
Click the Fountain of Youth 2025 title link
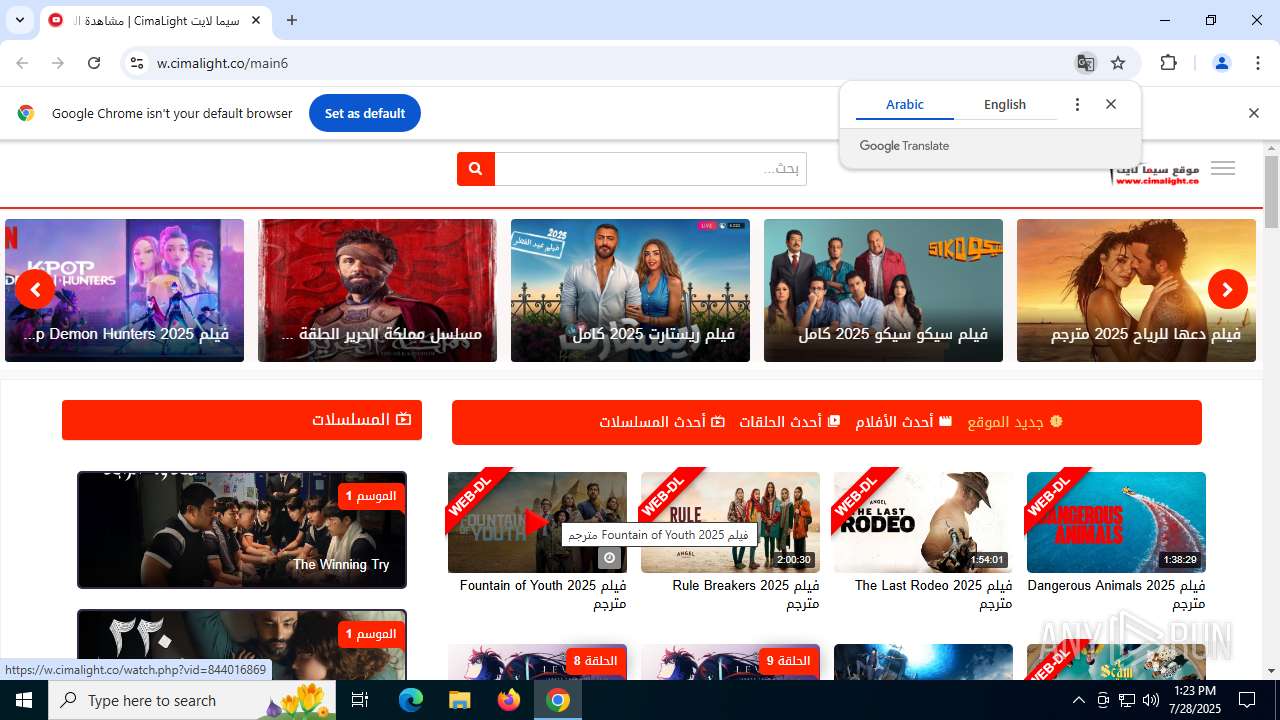click(543, 594)
